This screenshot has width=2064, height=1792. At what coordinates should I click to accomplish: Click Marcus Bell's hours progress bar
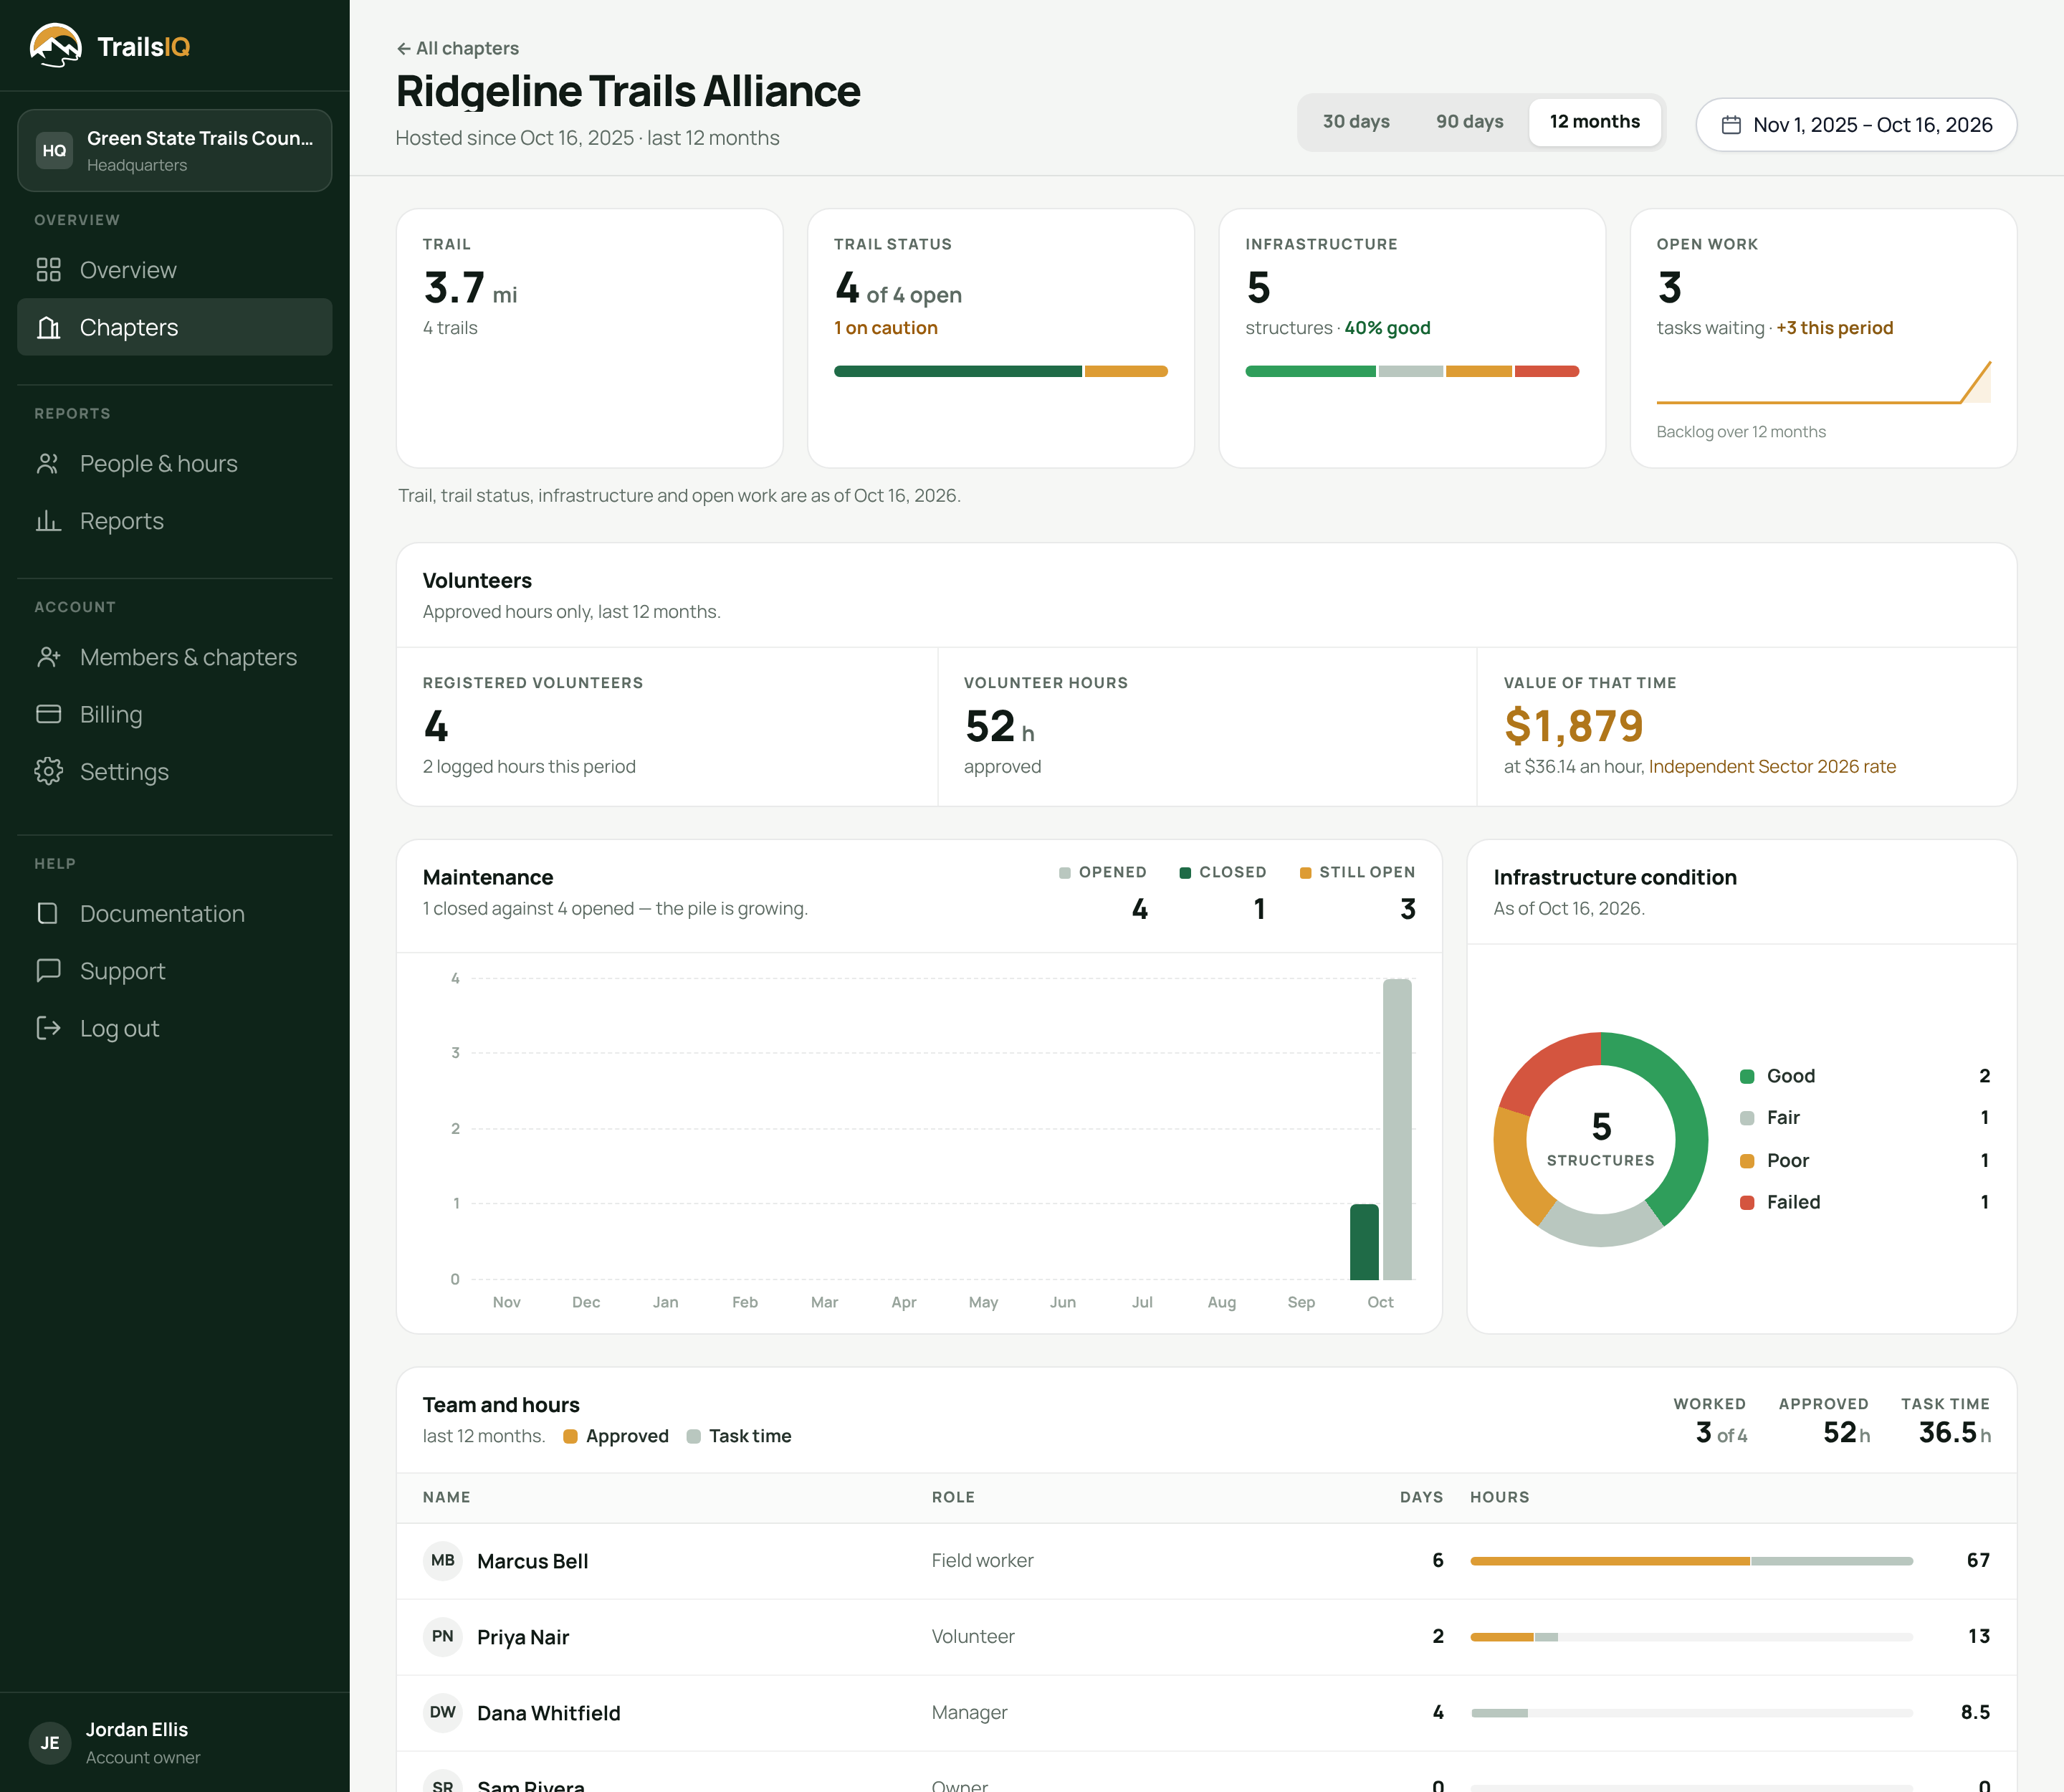coord(1691,1561)
